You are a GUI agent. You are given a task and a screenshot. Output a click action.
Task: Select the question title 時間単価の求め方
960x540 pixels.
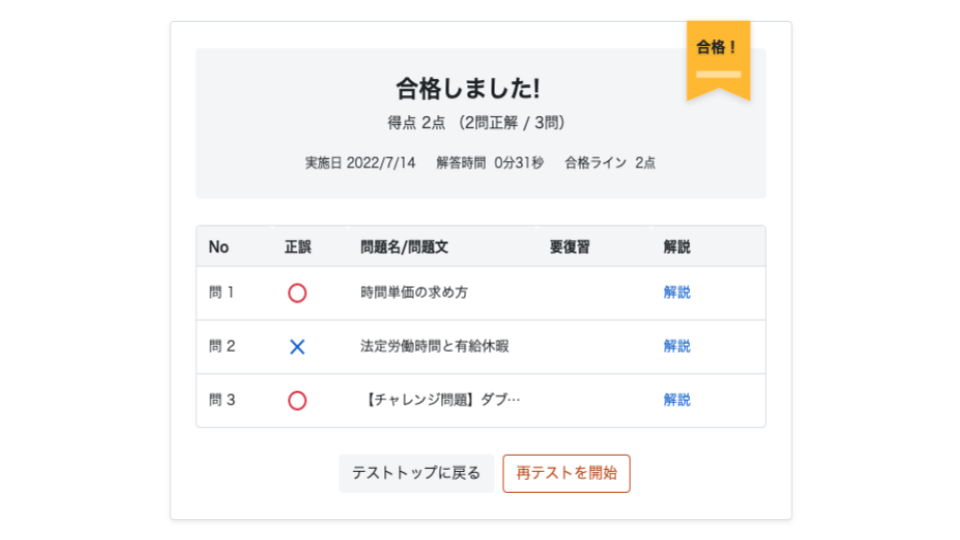pos(414,293)
